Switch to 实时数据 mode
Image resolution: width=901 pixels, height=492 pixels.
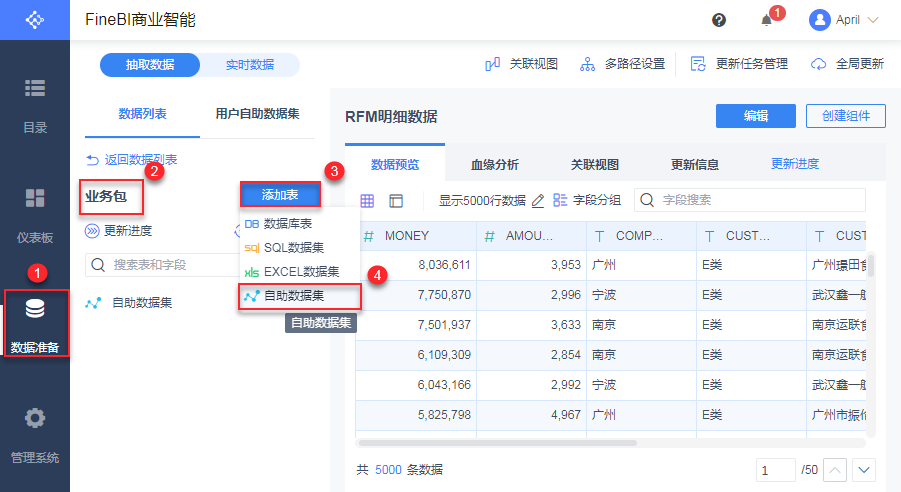click(x=249, y=65)
